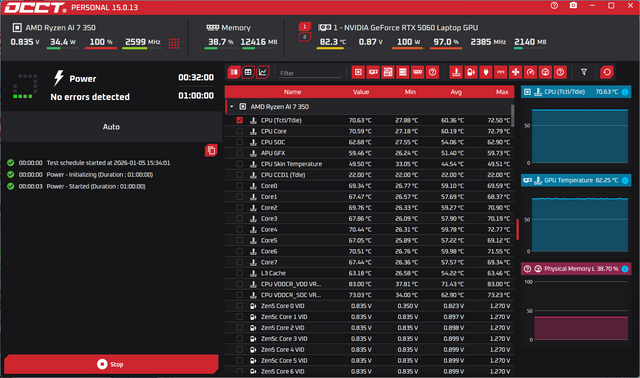The height and width of the screenshot is (378, 640).
Task: Switch to the graph-only monitoring view
Action: click(x=262, y=72)
